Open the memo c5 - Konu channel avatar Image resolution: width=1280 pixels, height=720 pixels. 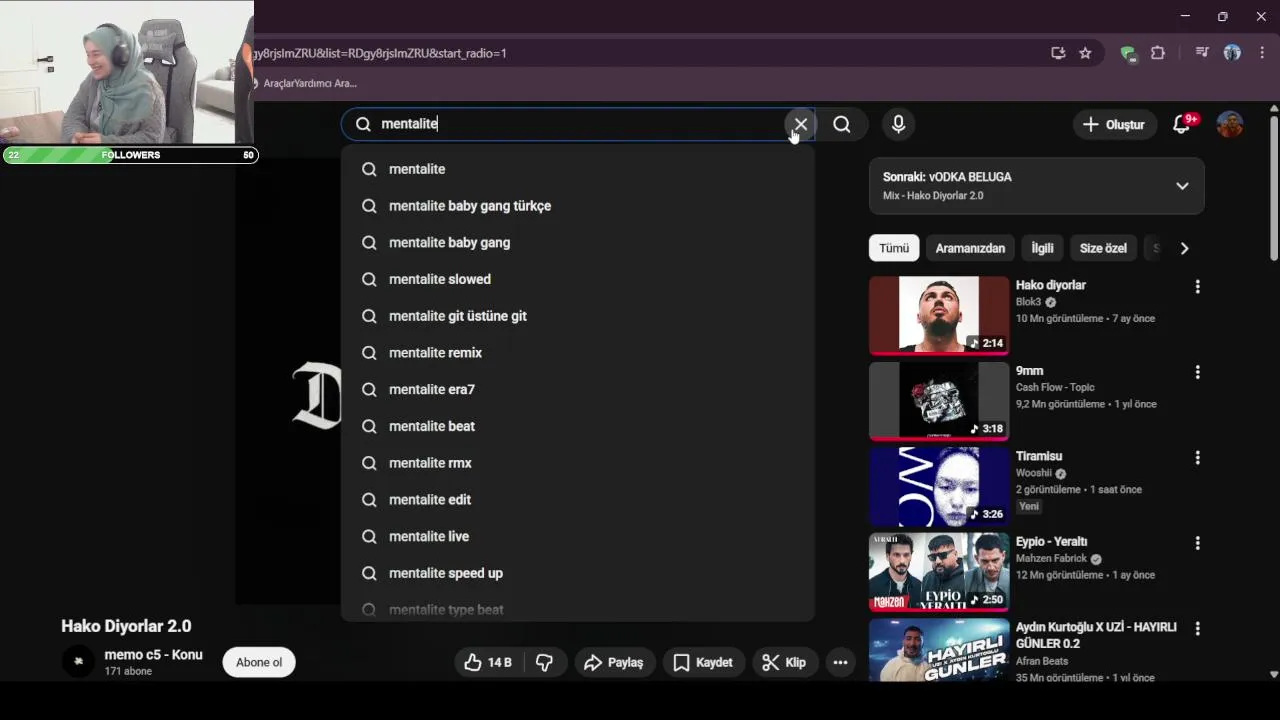(78, 661)
